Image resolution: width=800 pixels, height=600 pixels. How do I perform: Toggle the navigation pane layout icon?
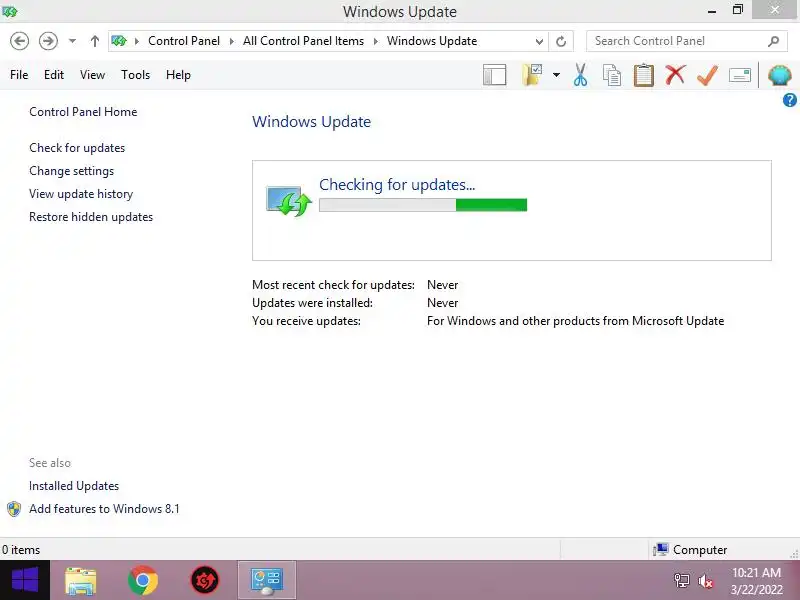click(494, 75)
